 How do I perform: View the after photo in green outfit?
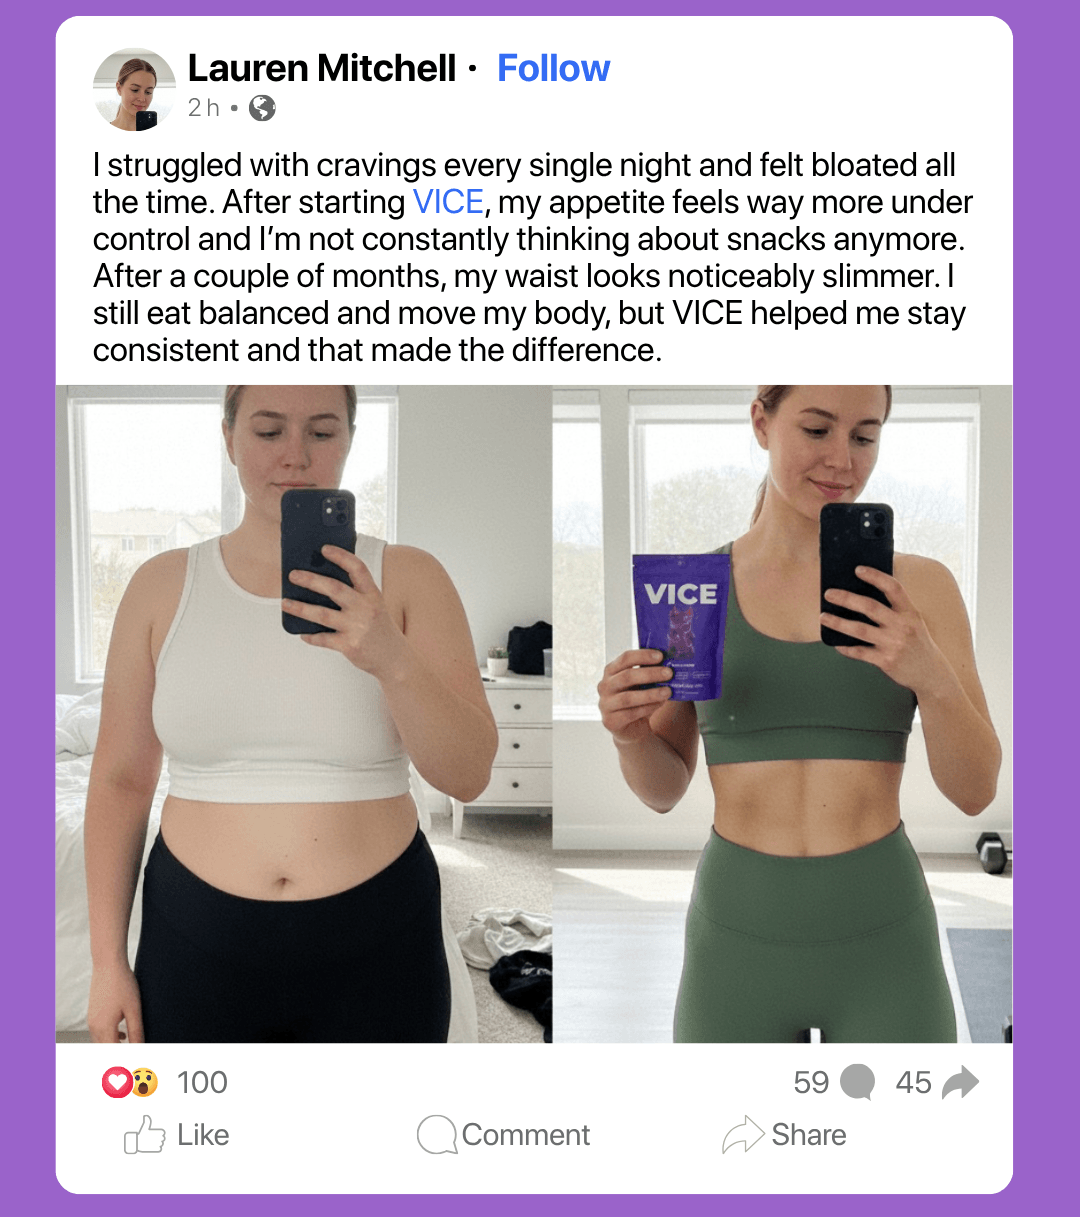pyautogui.click(x=783, y=714)
